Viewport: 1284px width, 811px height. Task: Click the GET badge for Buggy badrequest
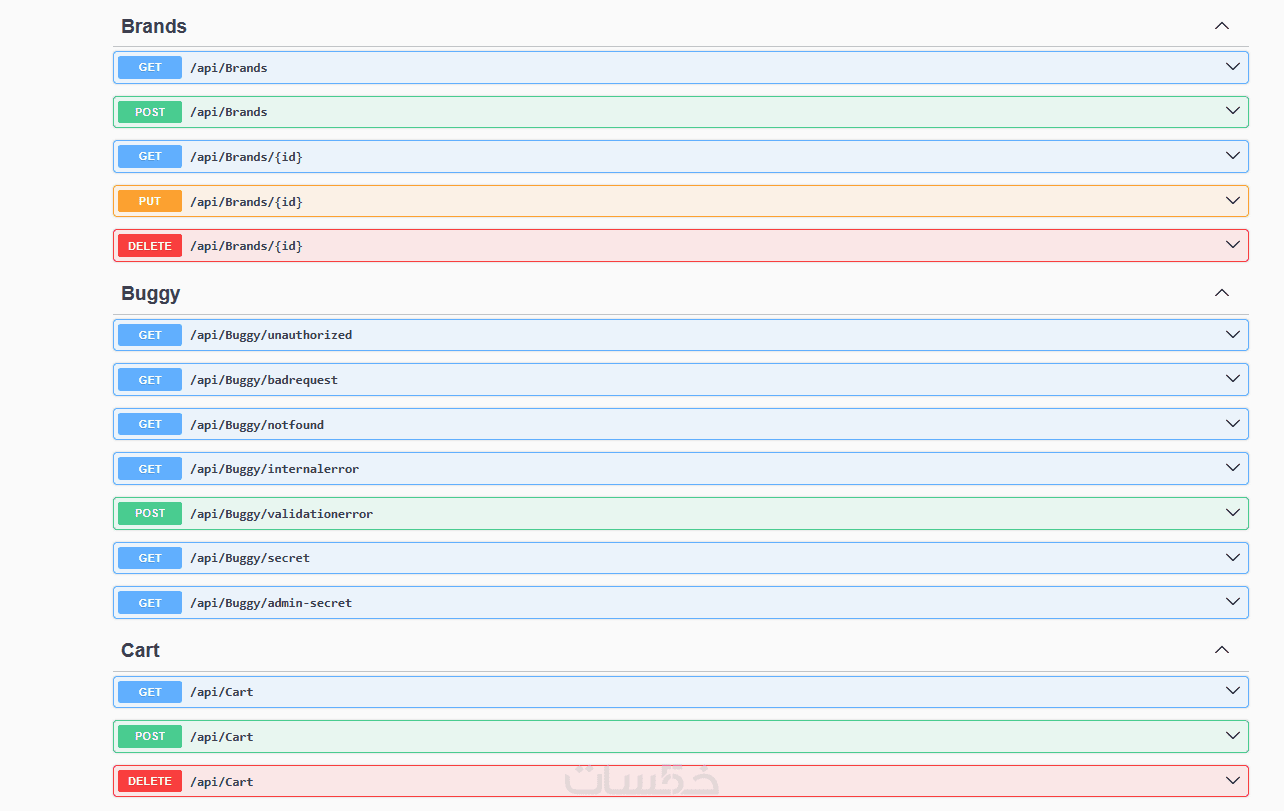[150, 380]
